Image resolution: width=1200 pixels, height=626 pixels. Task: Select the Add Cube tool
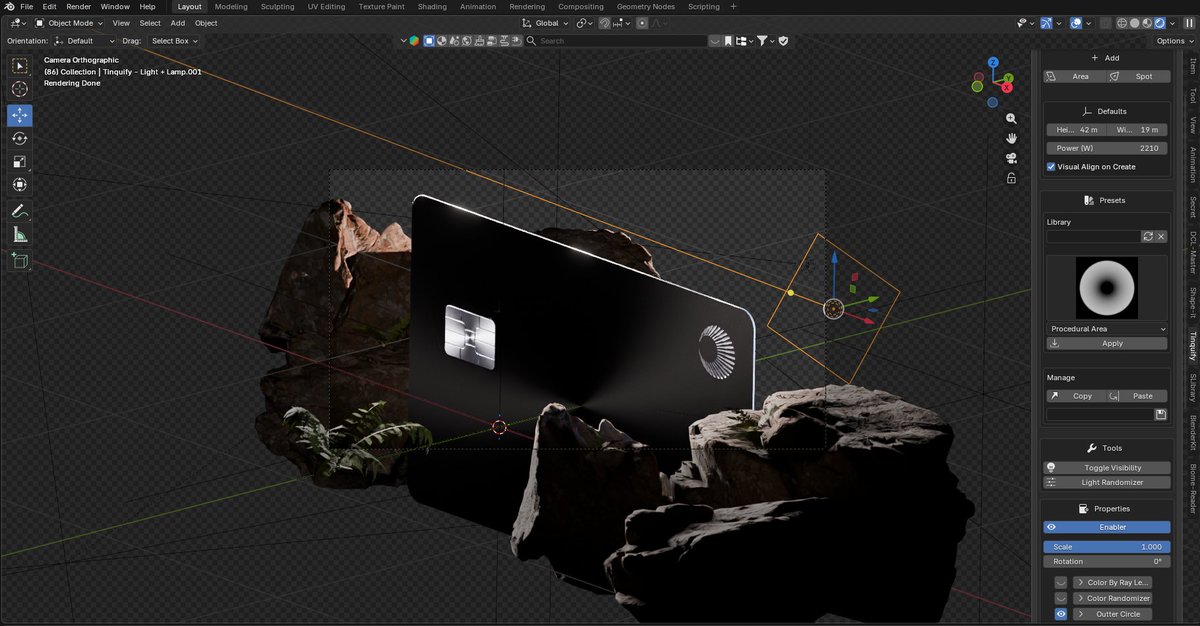20,261
